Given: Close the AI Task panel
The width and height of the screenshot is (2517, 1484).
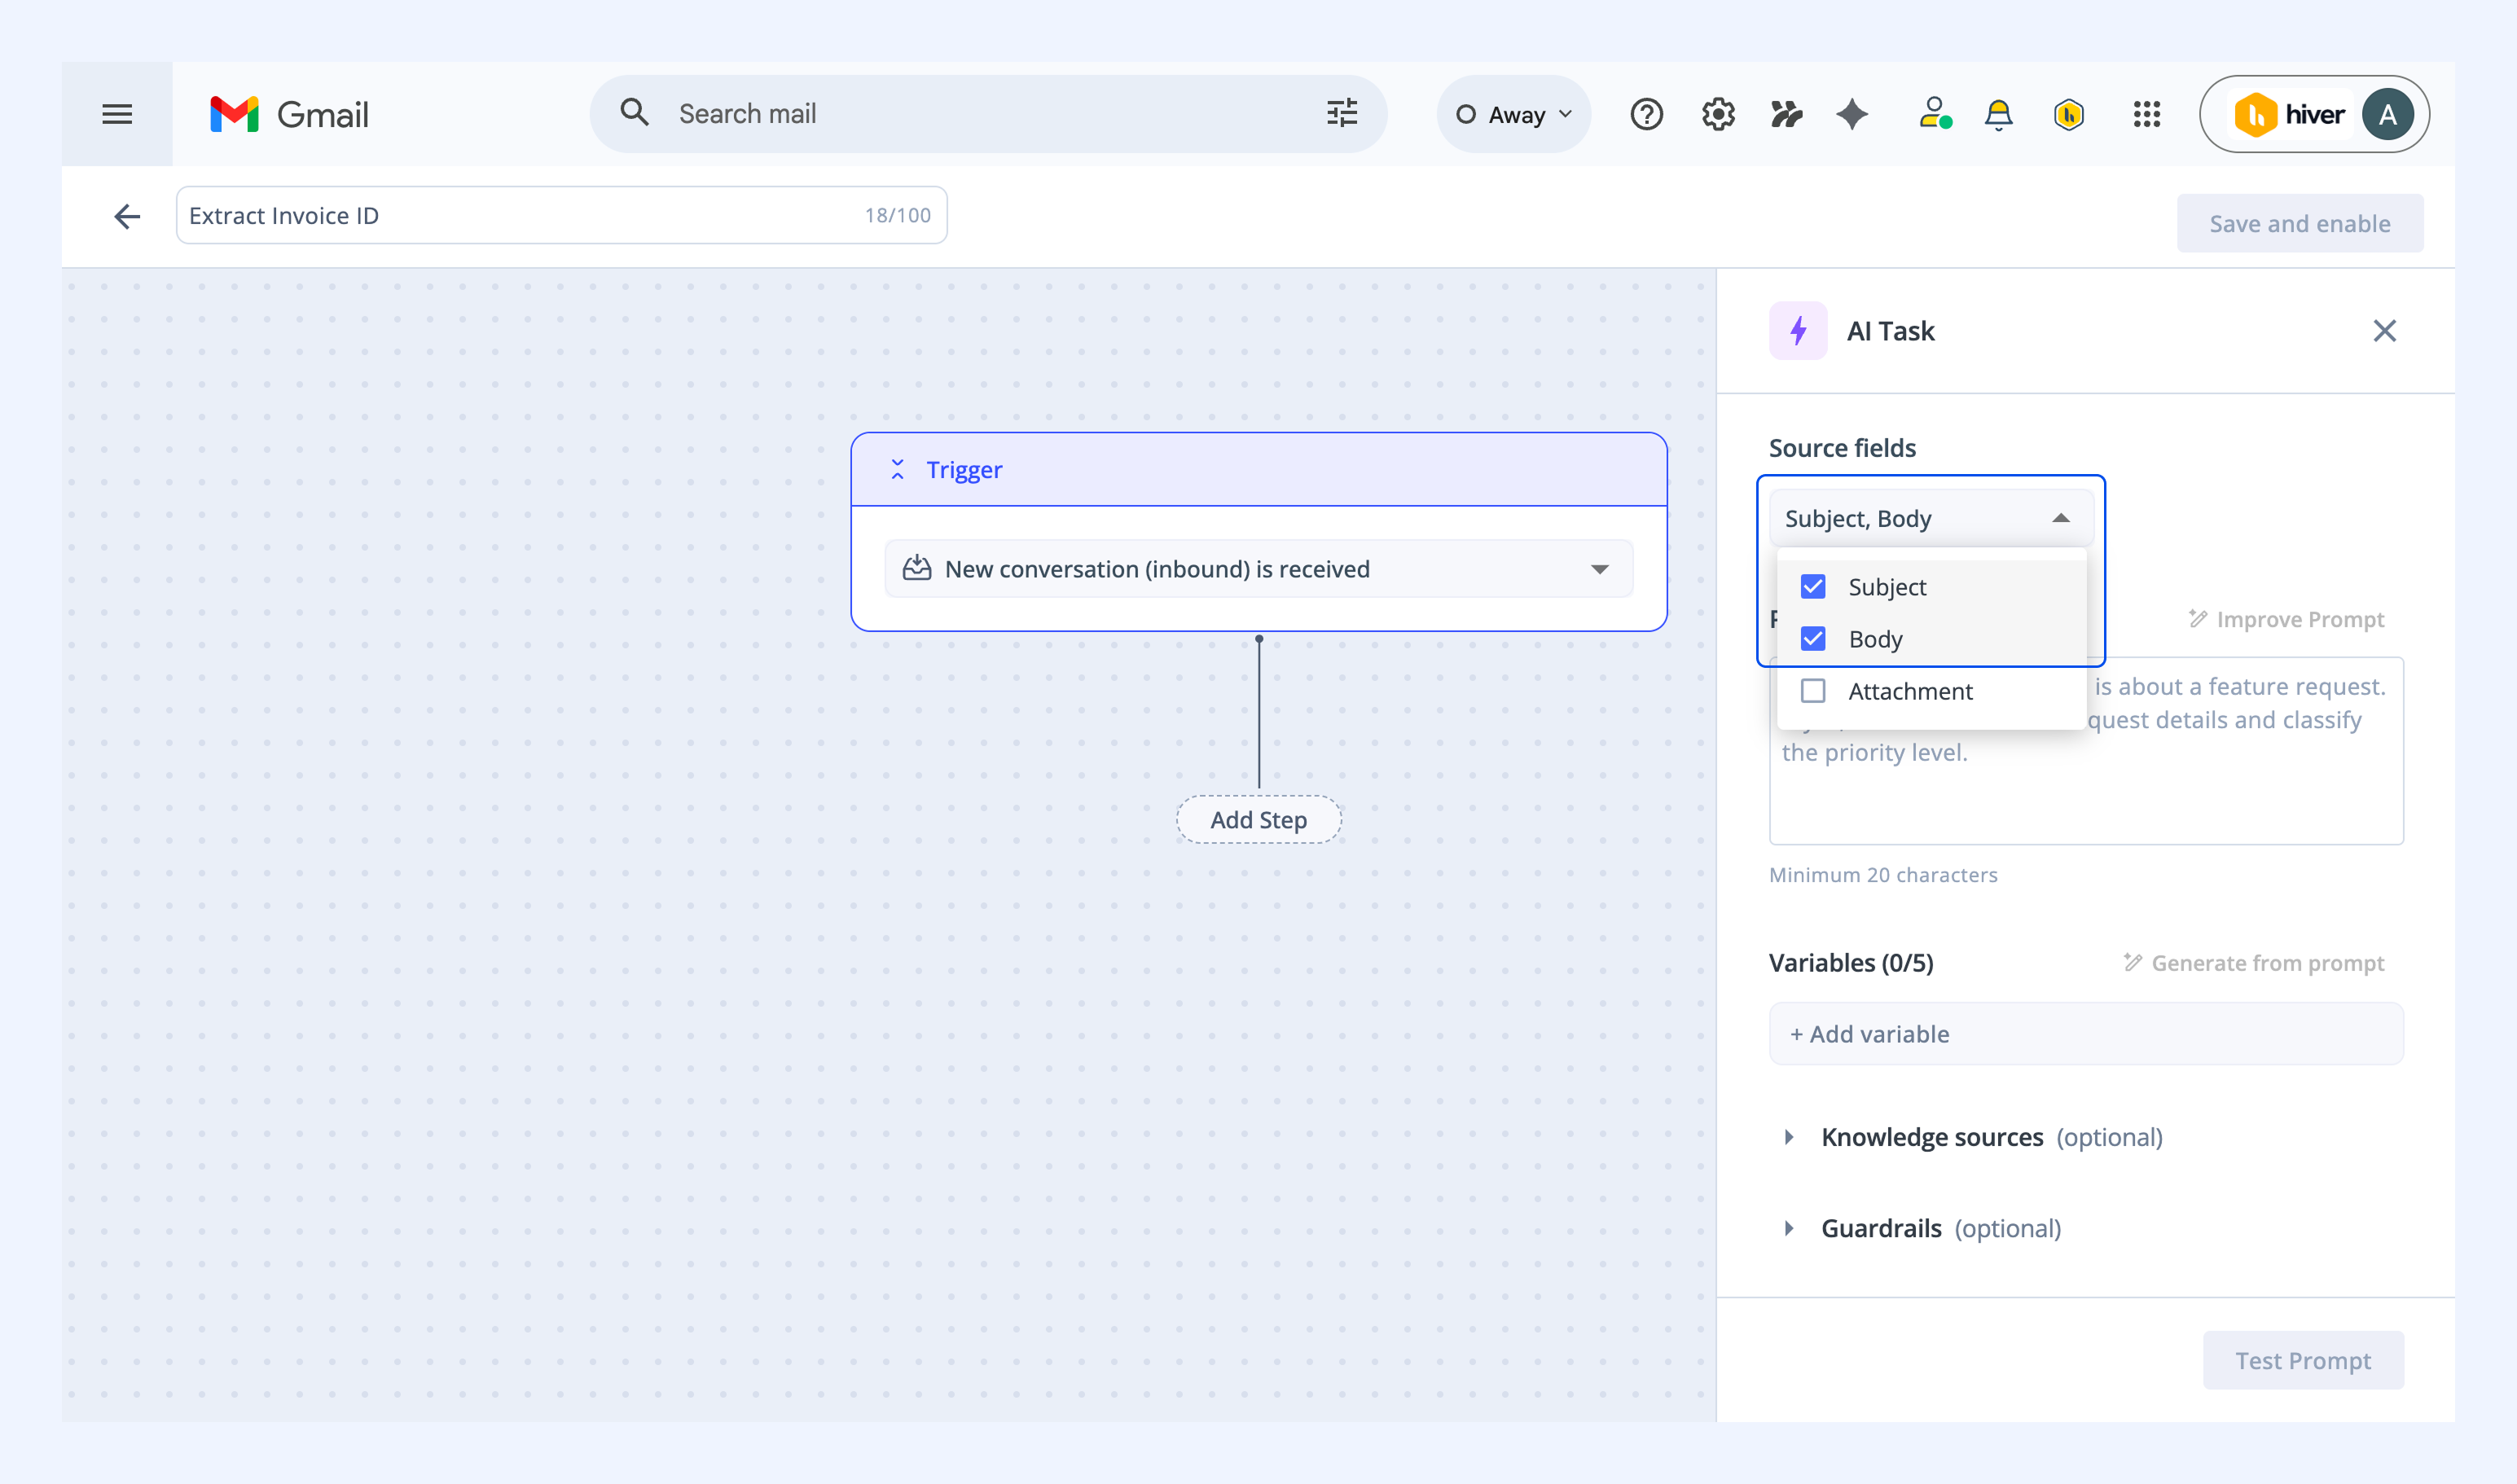Looking at the screenshot, I should (2384, 330).
